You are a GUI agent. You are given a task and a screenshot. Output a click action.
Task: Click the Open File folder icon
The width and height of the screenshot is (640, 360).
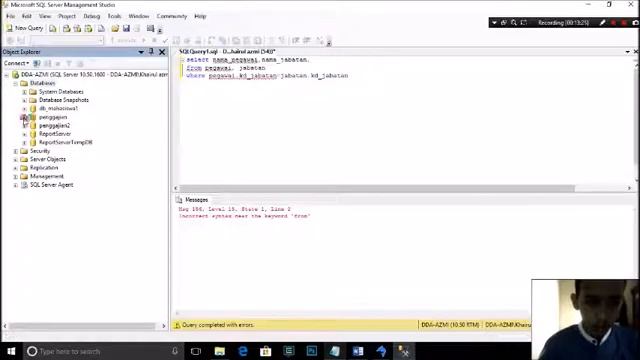pos(115,29)
